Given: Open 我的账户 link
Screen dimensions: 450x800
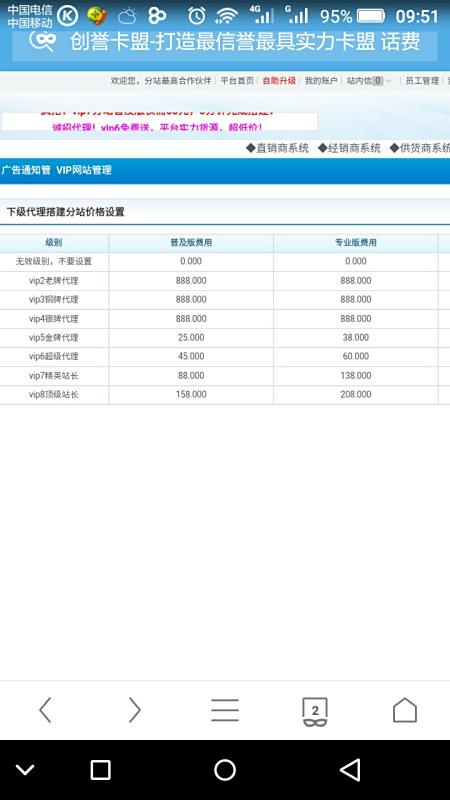Looking at the screenshot, I should pyautogui.click(x=321, y=81).
